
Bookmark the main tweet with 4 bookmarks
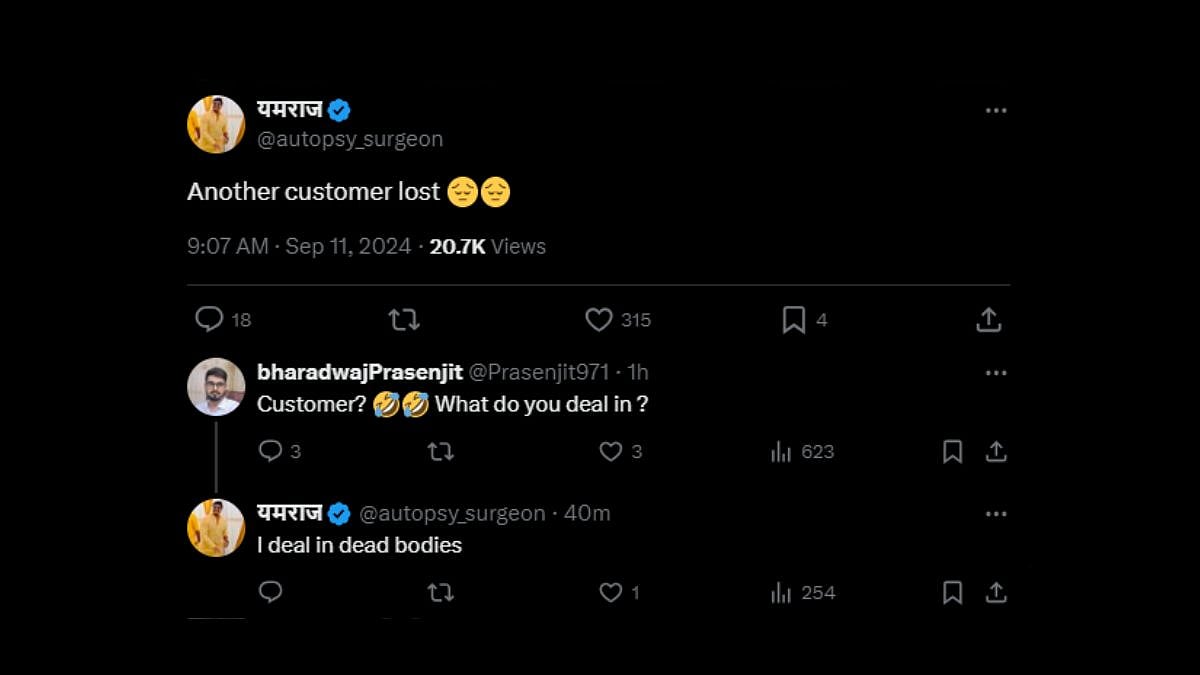coord(794,319)
